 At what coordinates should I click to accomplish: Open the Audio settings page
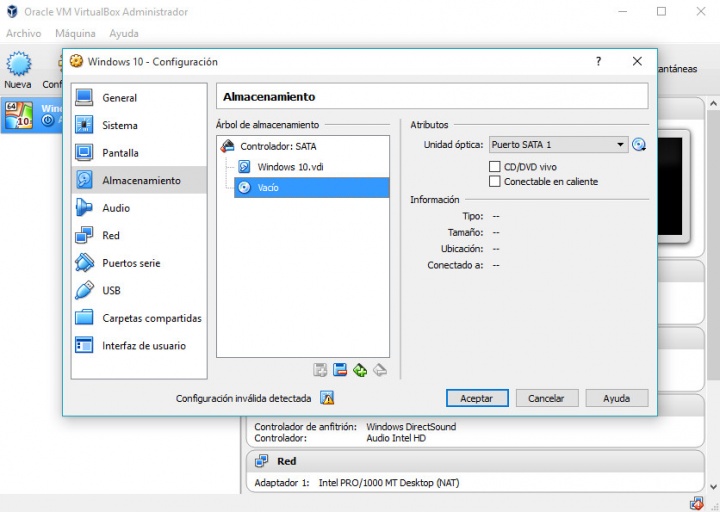coord(139,208)
